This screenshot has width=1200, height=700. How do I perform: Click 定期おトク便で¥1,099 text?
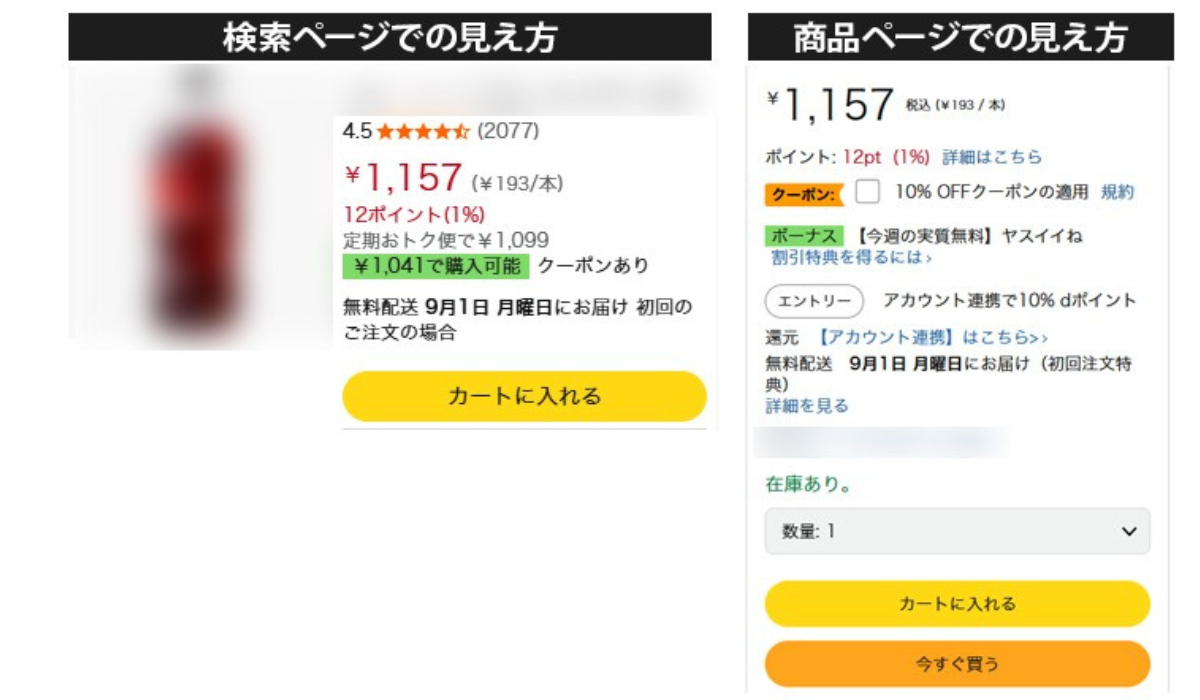(446, 241)
